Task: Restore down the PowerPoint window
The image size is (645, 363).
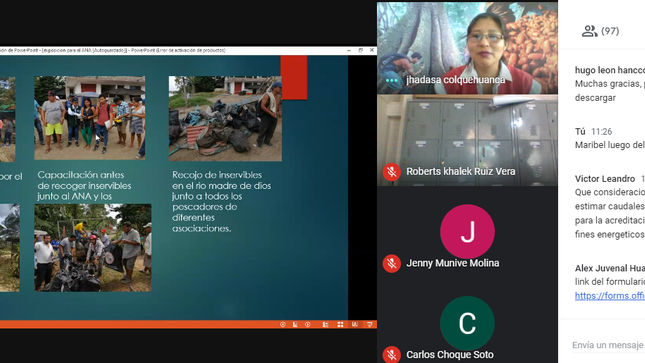Action: click(360, 50)
